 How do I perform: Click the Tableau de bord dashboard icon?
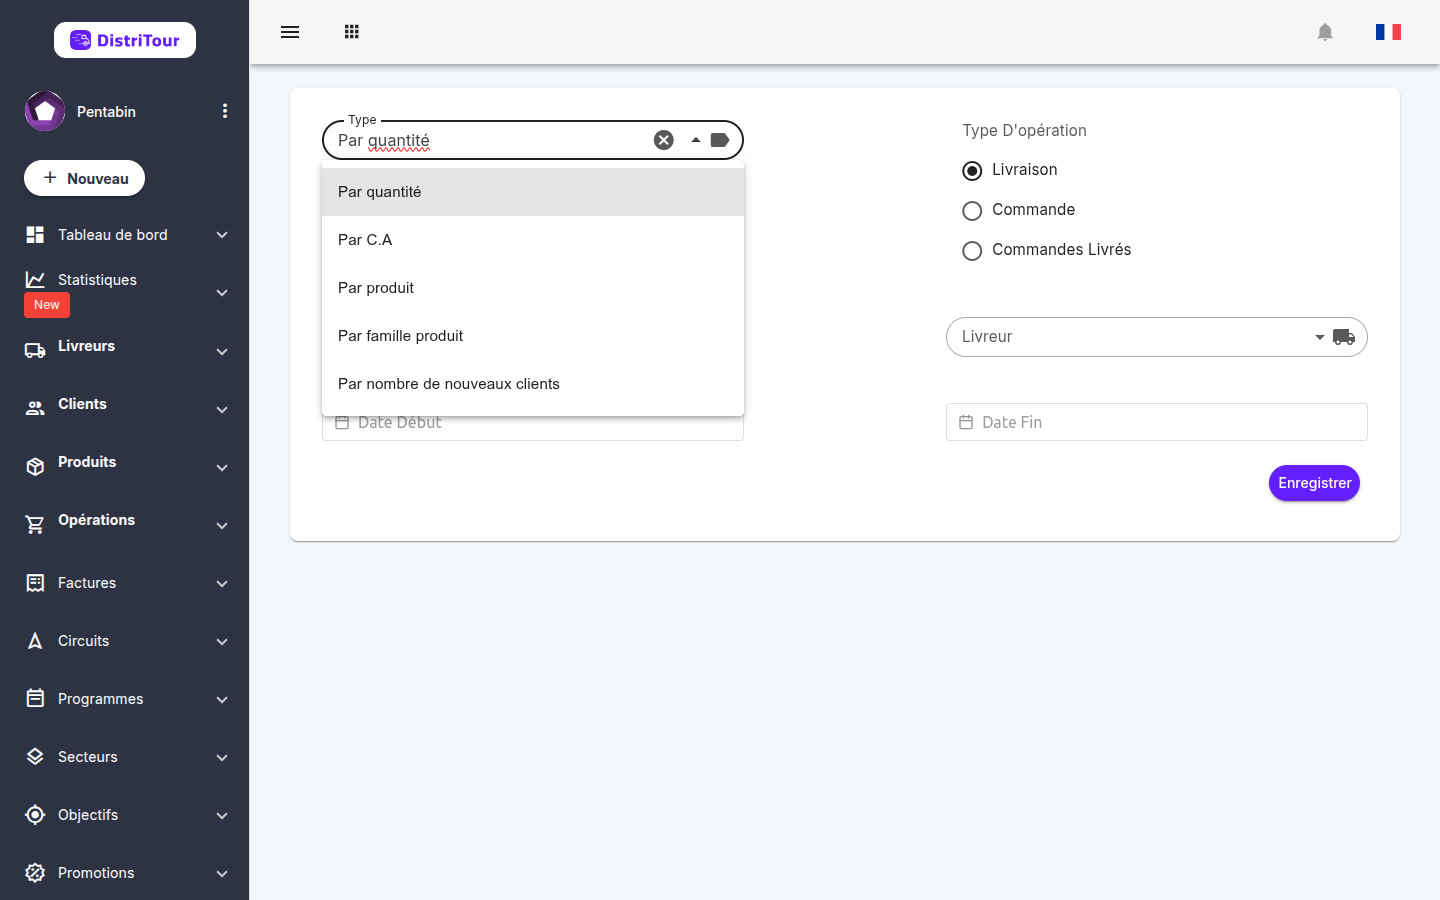pyautogui.click(x=35, y=235)
